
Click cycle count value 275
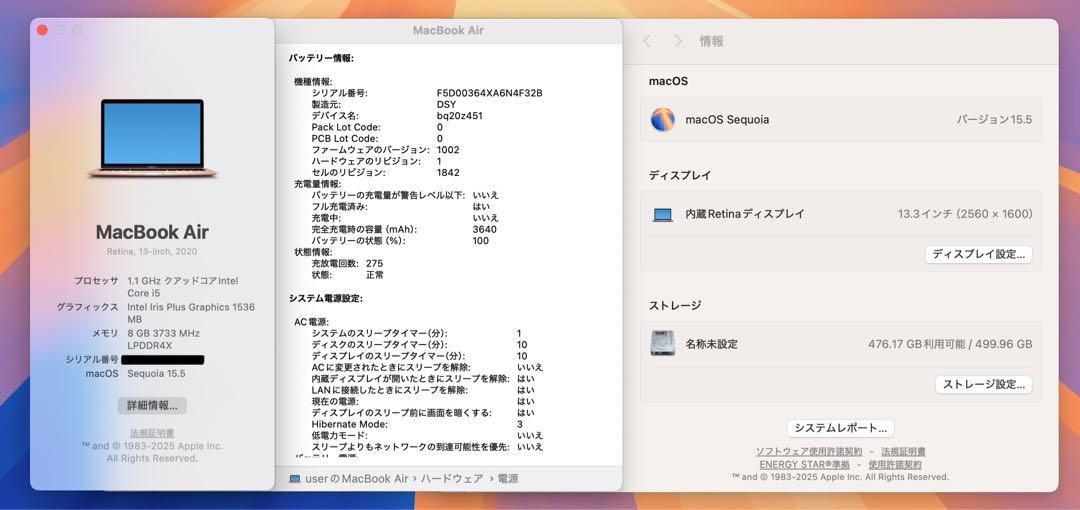[x=375, y=263]
